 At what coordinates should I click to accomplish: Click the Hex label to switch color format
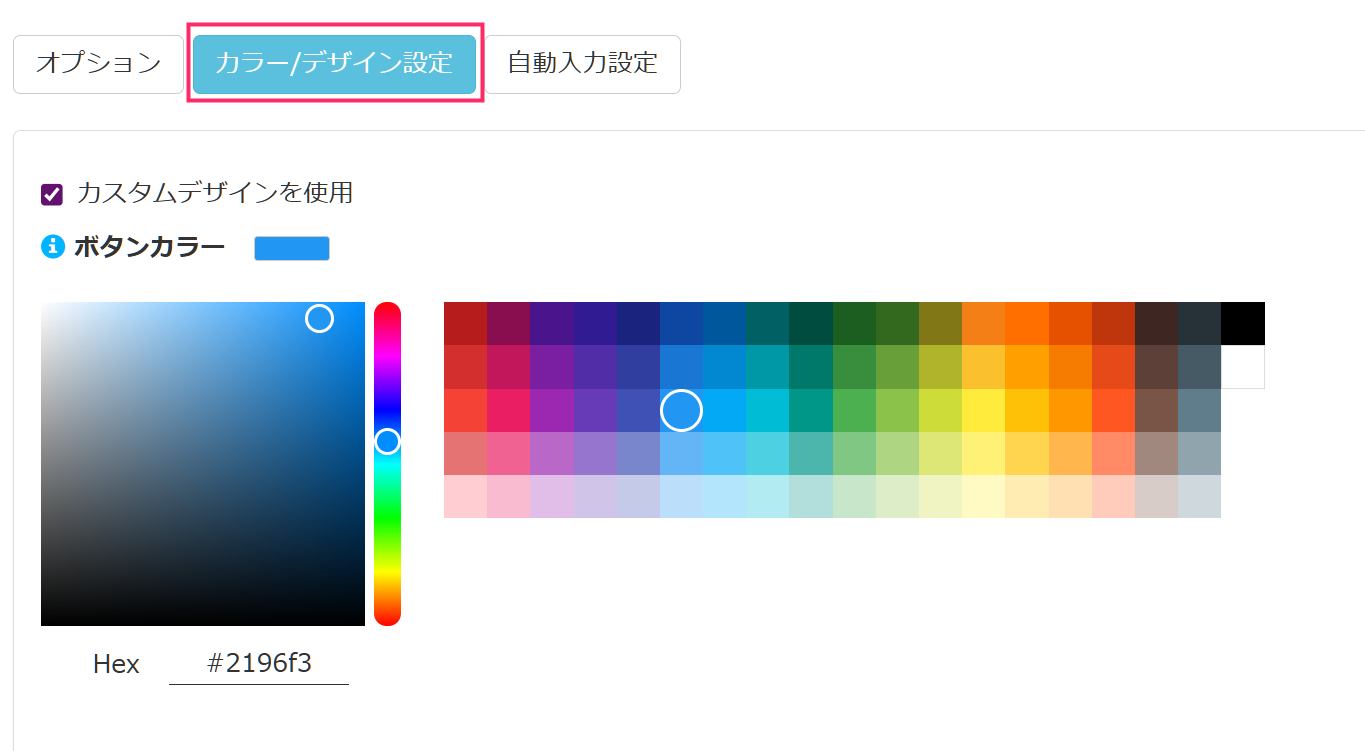116,664
